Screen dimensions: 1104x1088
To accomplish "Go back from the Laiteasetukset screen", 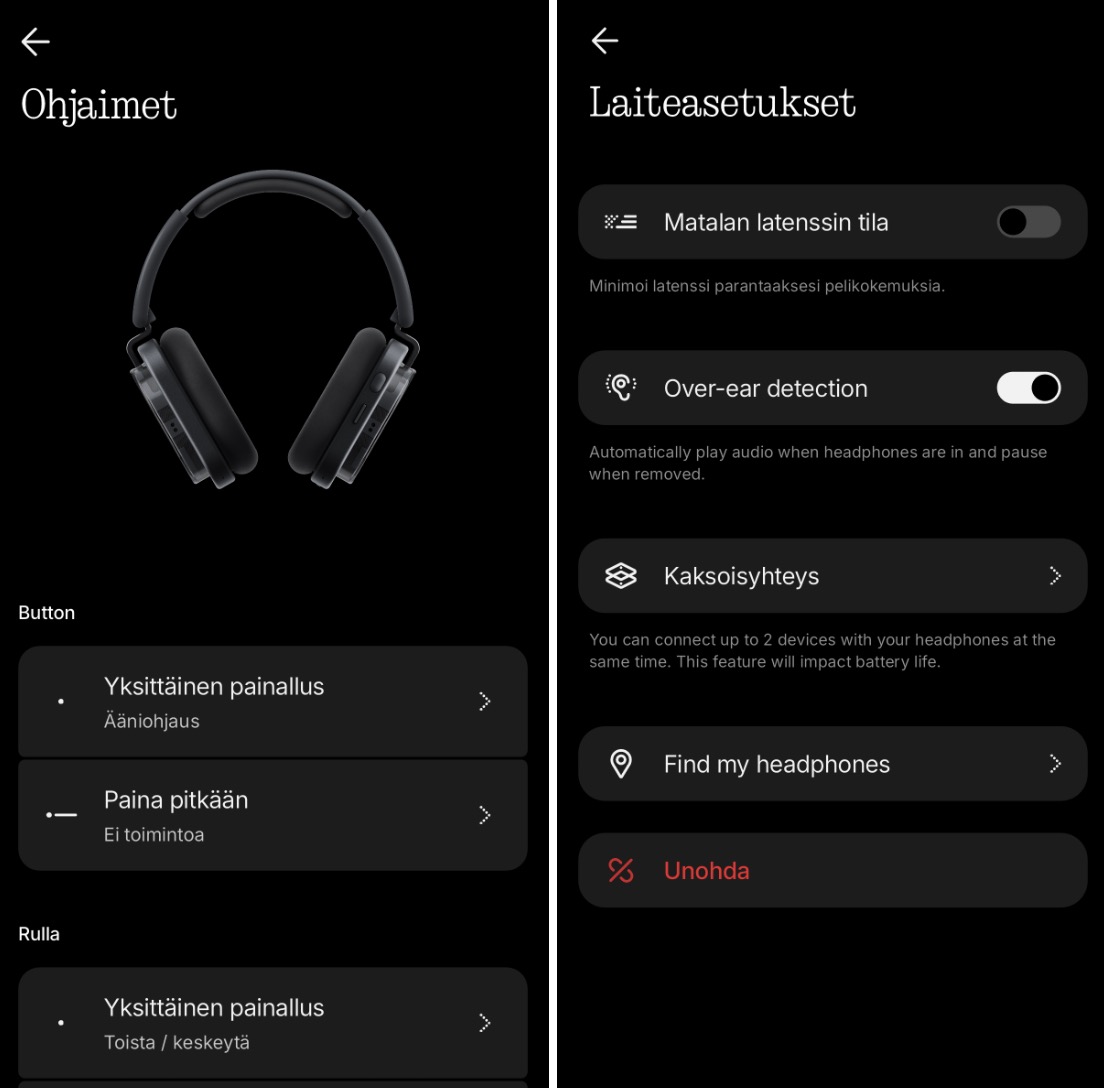I will click(x=605, y=41).
